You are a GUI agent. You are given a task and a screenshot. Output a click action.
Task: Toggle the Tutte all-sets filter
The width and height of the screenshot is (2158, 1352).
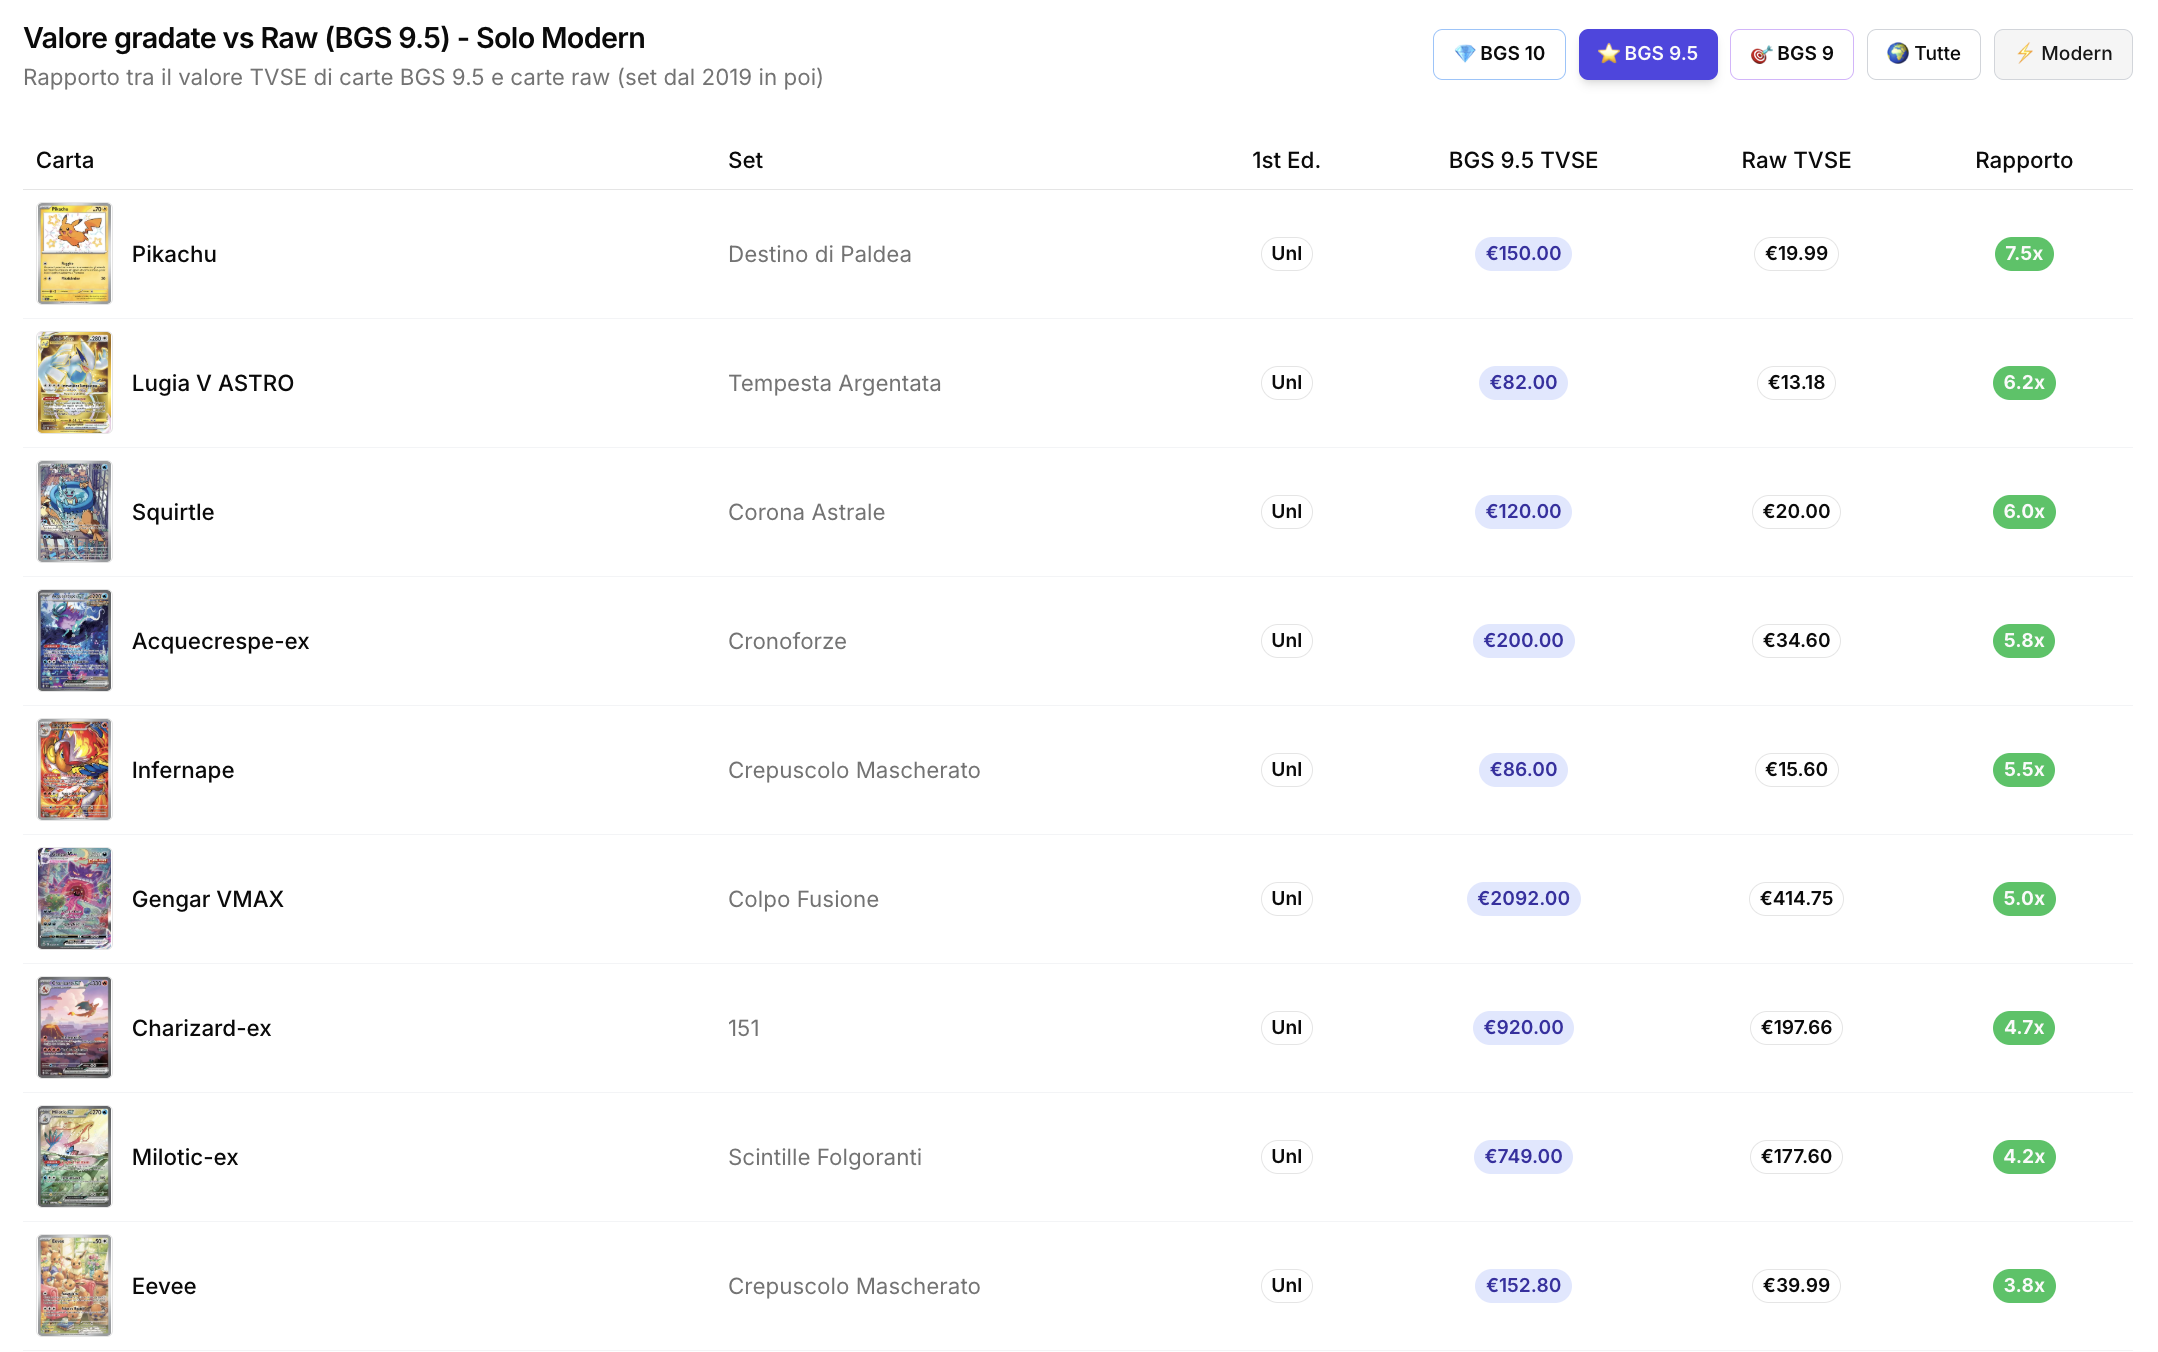pyautogui.click(x=1922, y=54)
